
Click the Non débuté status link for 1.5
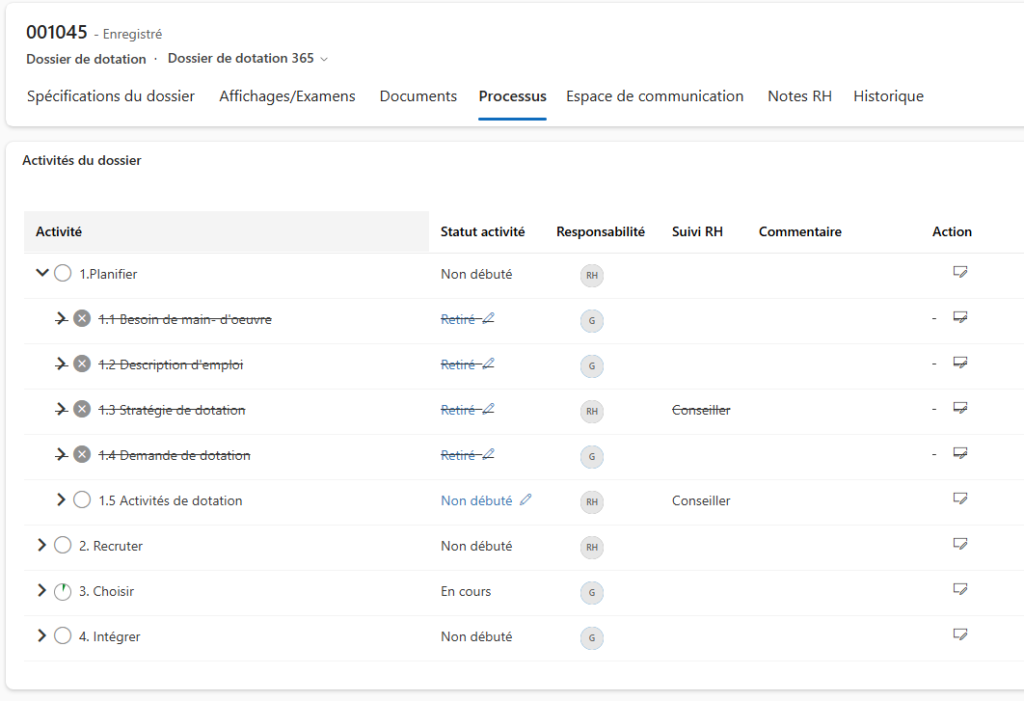pos(476,501)
